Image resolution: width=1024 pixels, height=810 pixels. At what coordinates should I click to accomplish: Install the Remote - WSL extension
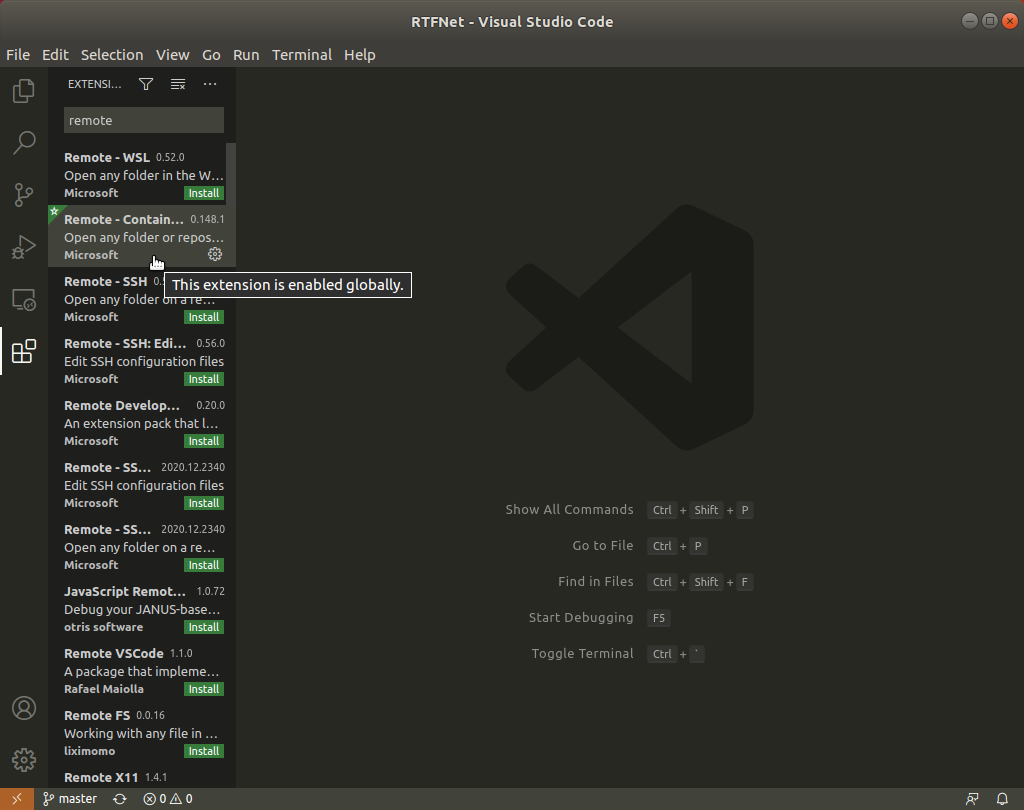[x=204, y=193]
